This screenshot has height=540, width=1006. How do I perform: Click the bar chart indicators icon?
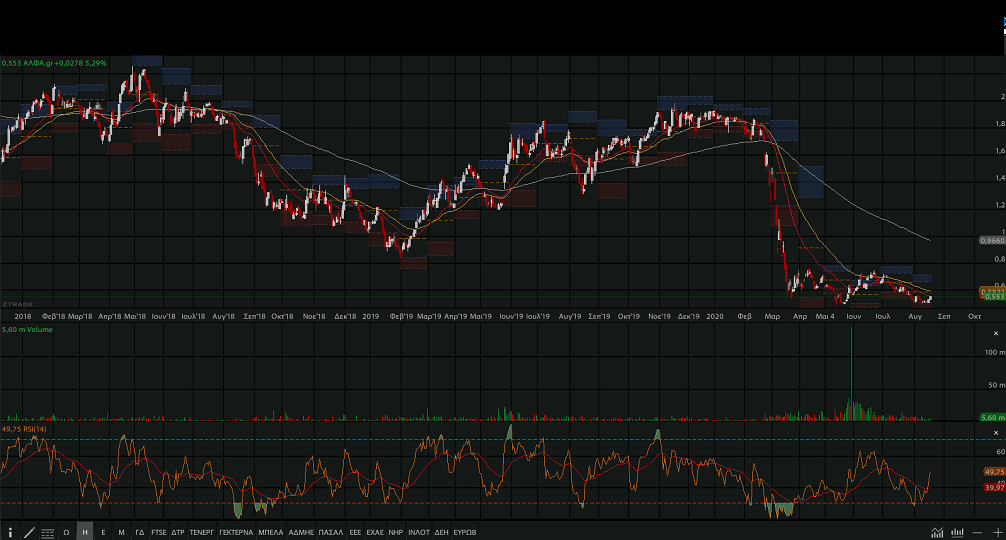958,532
